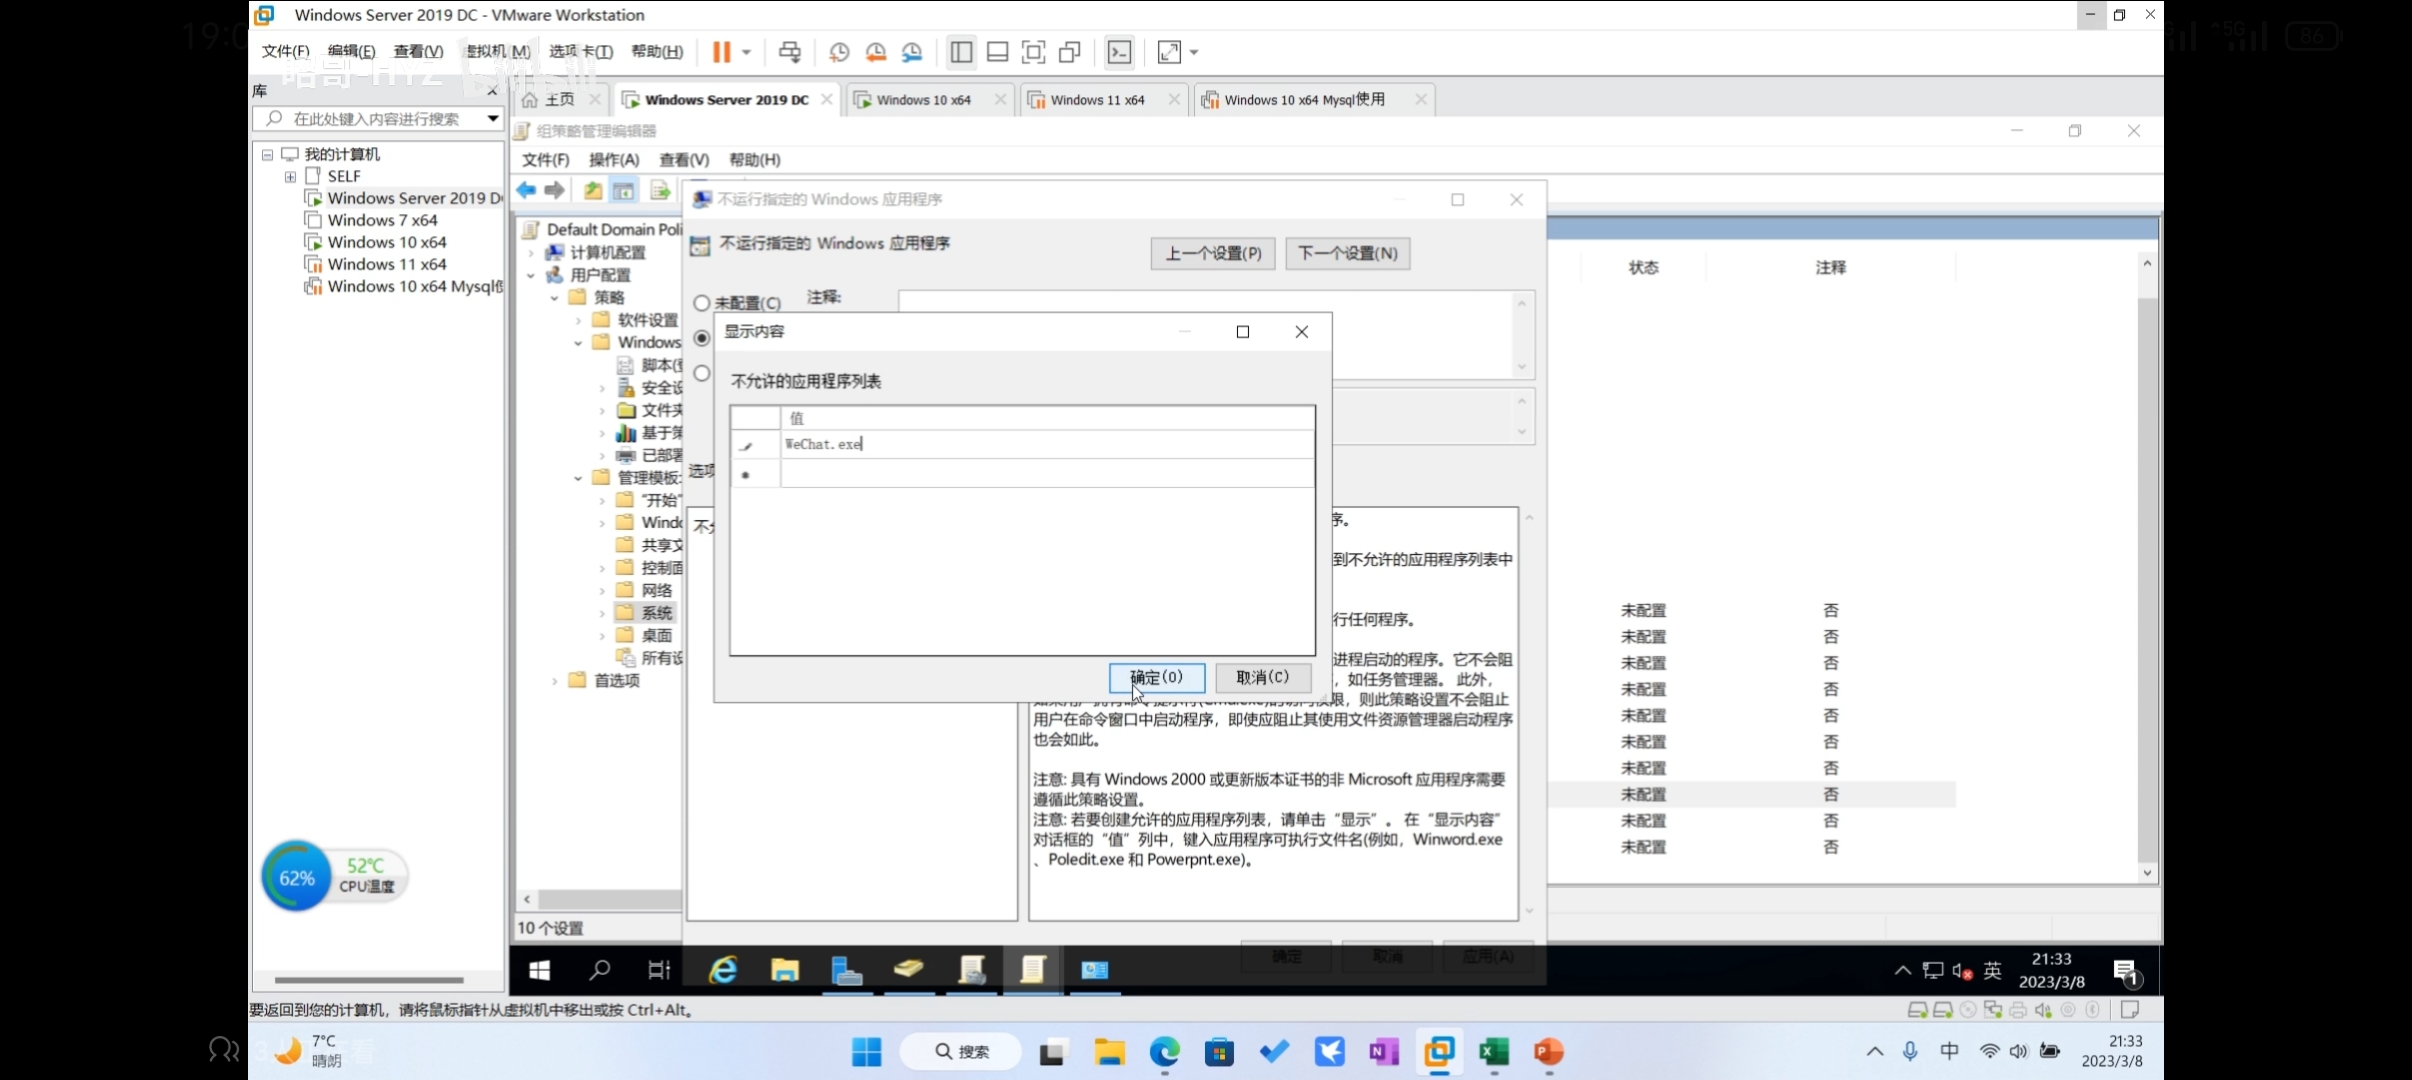Expand the 首选项 tree folder
The width and height of the screenshot is (2412, 1080).
[555, 680]
